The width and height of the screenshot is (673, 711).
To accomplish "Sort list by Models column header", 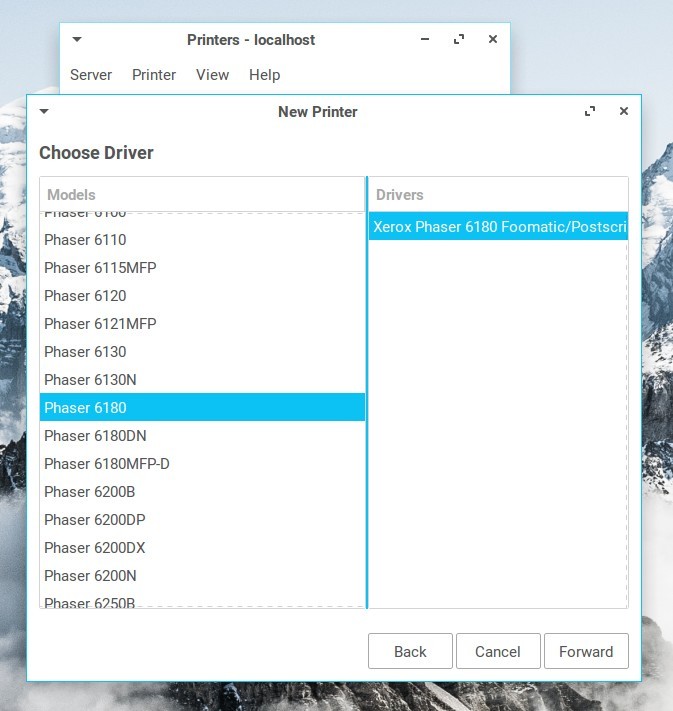I will pos(202,195).
